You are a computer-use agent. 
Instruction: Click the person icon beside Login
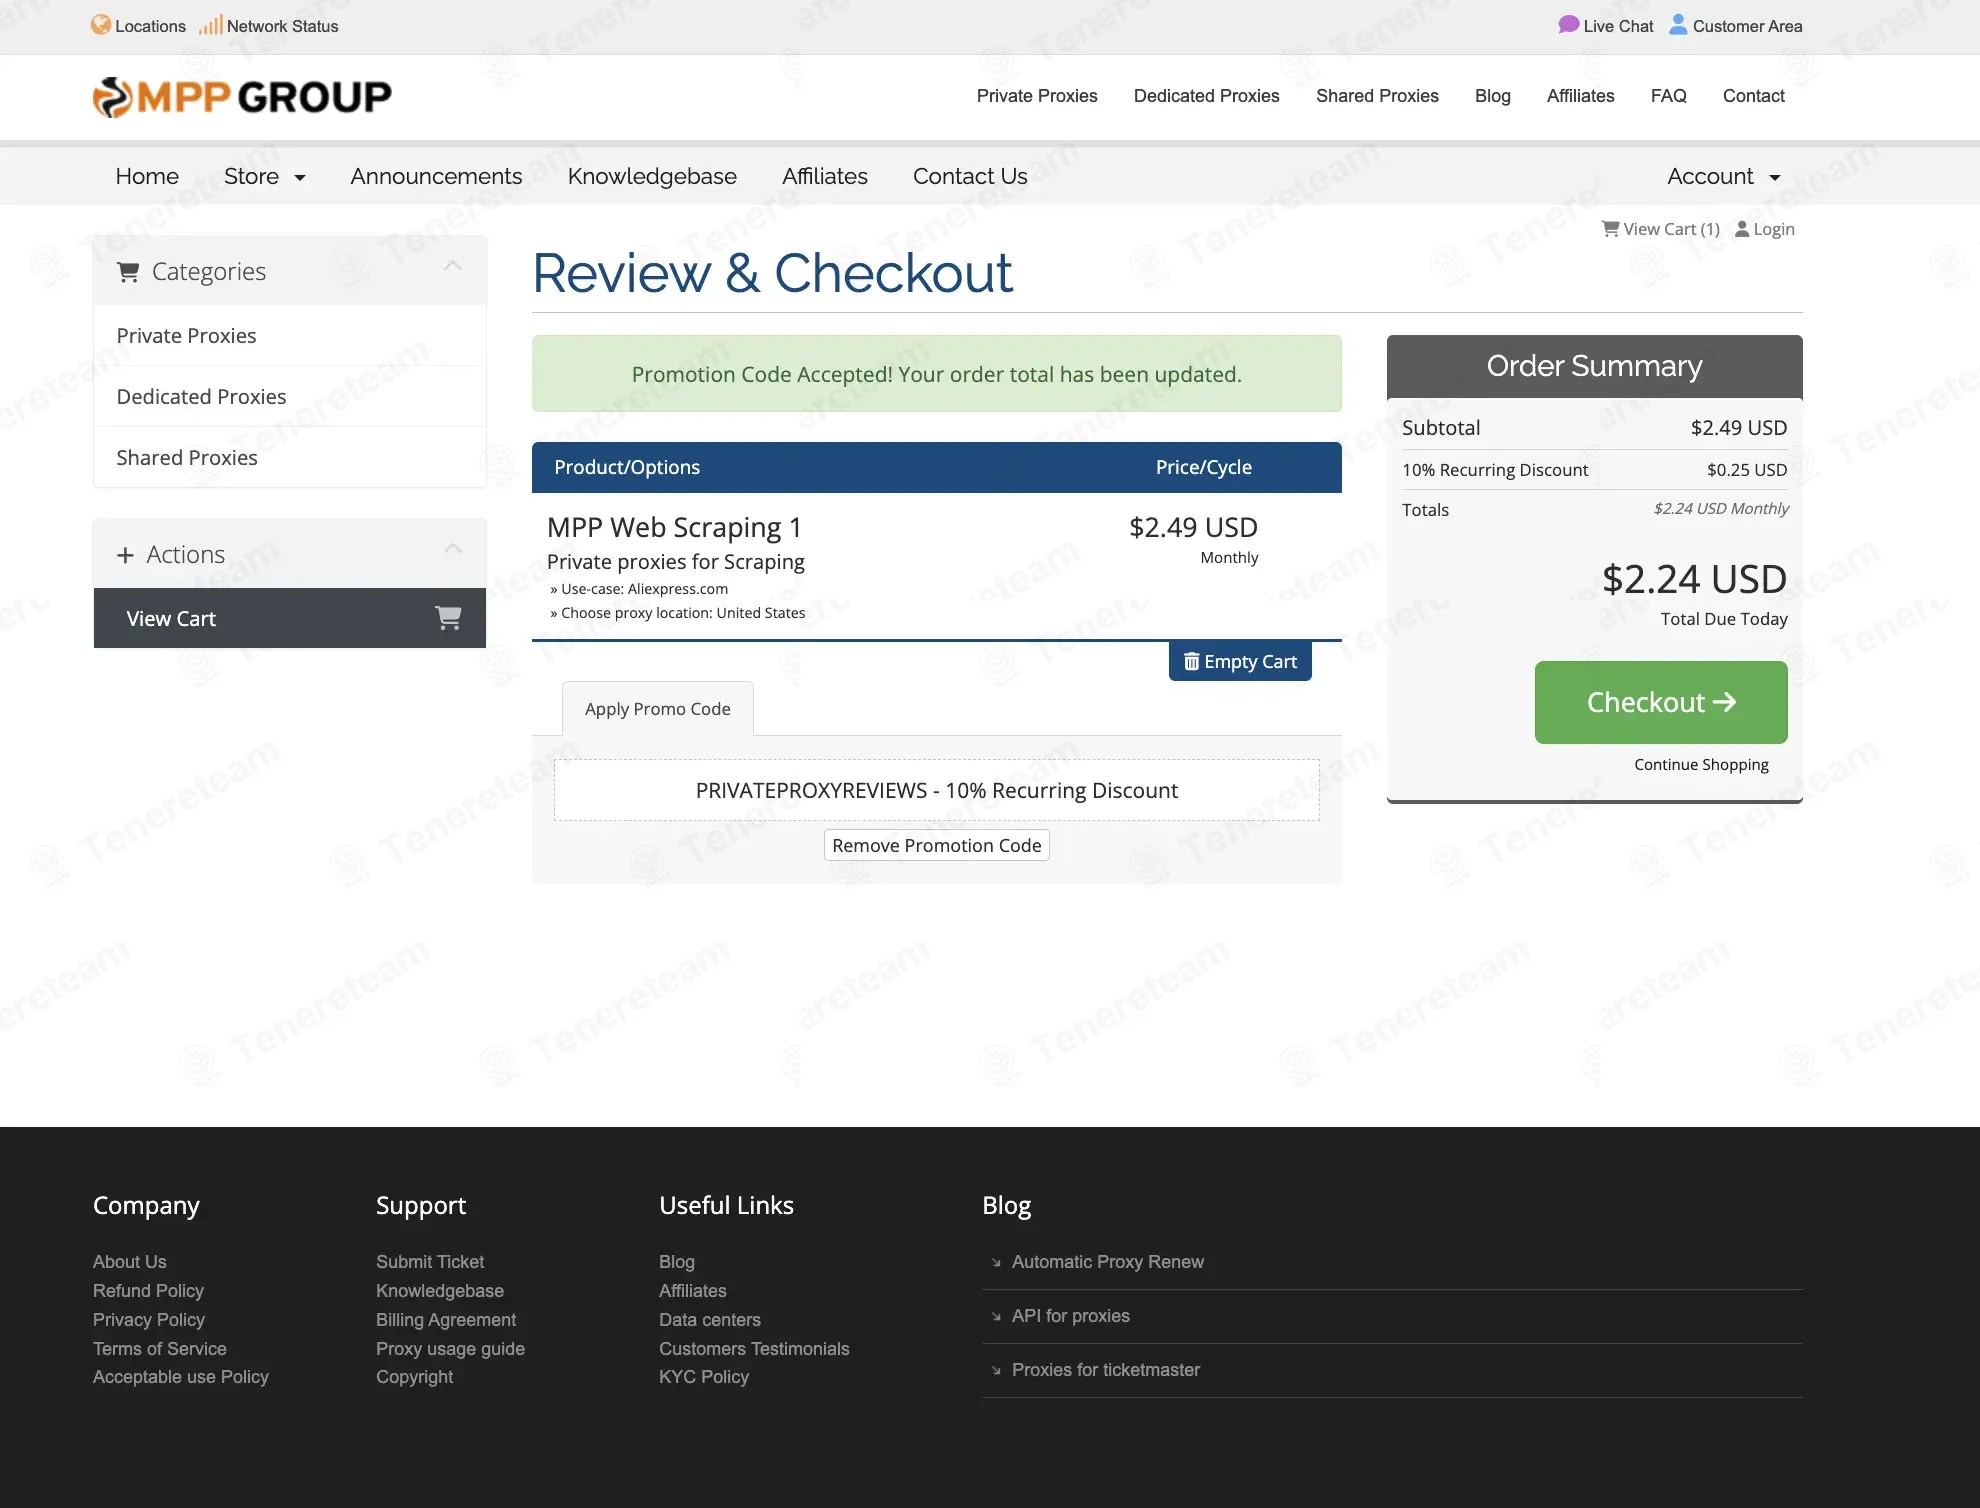coord(1742,229)
